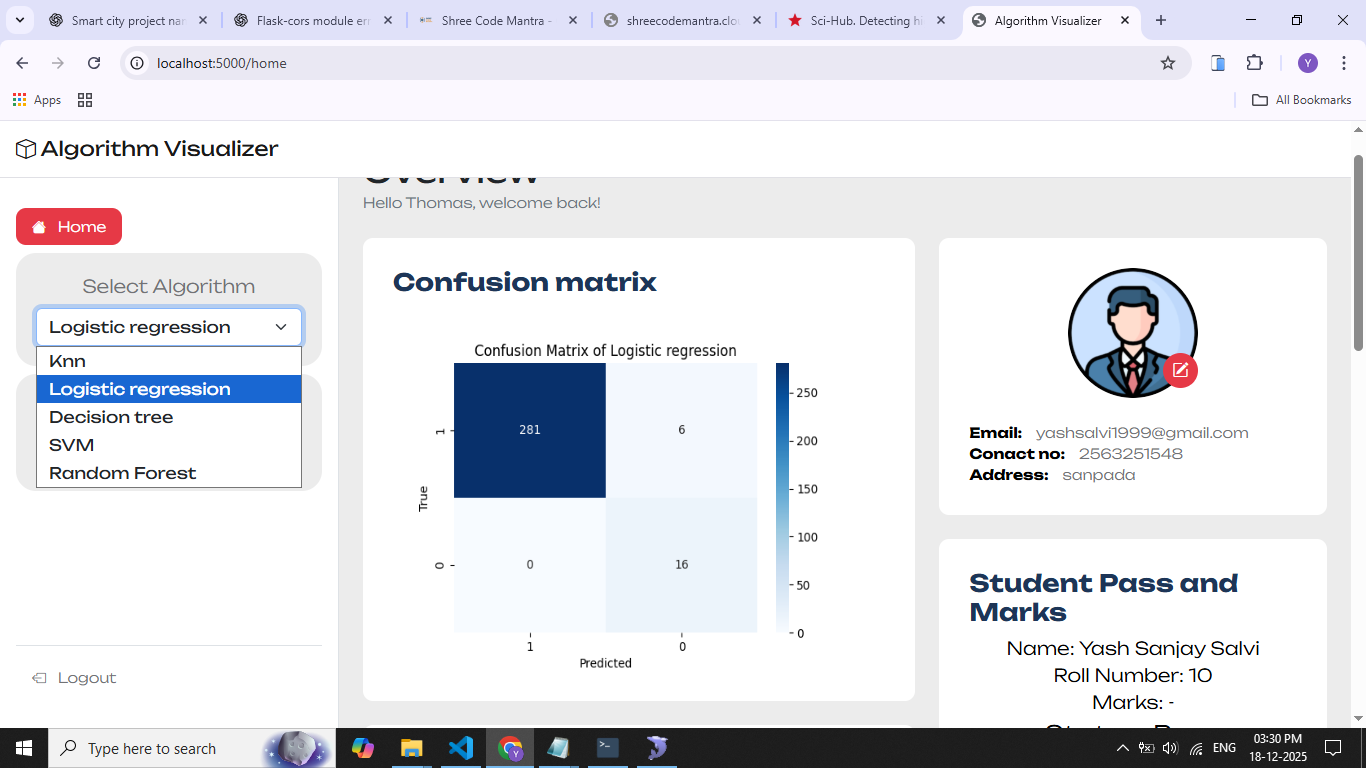Click the confusion matrix colorbar scale
Screen dimensions: 1366x768
coord(782,498)
